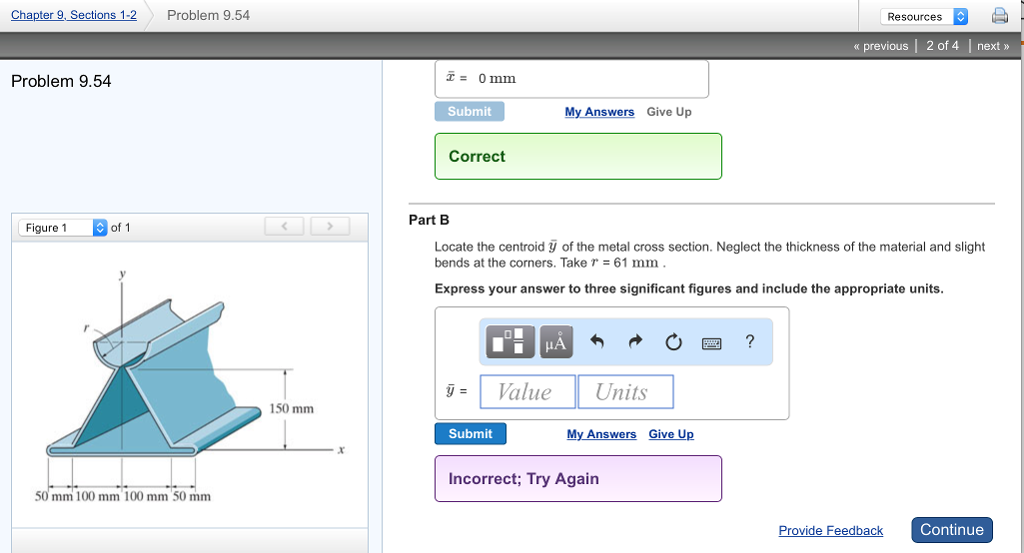Open the Greek symbols (μÅ) palette
The width and height of the screenshot is (1024, 553).
[555, 342]
